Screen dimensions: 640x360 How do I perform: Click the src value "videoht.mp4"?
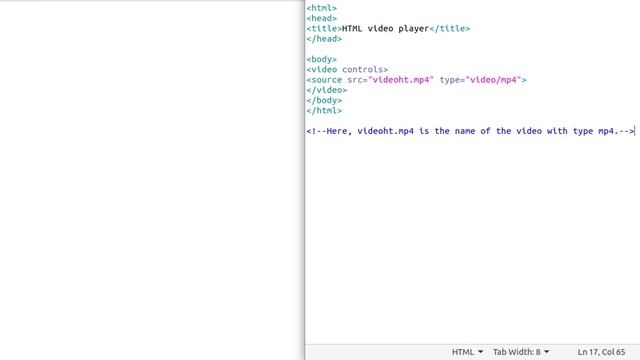click(x=401, y=80)
